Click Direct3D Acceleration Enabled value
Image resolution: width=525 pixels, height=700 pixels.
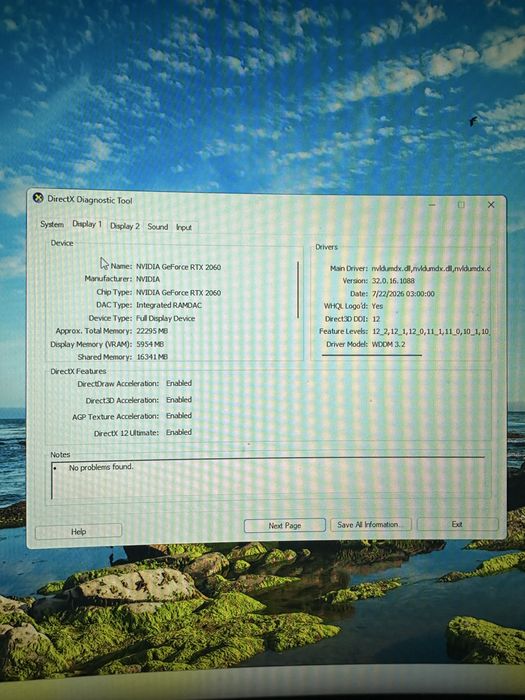pos(179,400)
